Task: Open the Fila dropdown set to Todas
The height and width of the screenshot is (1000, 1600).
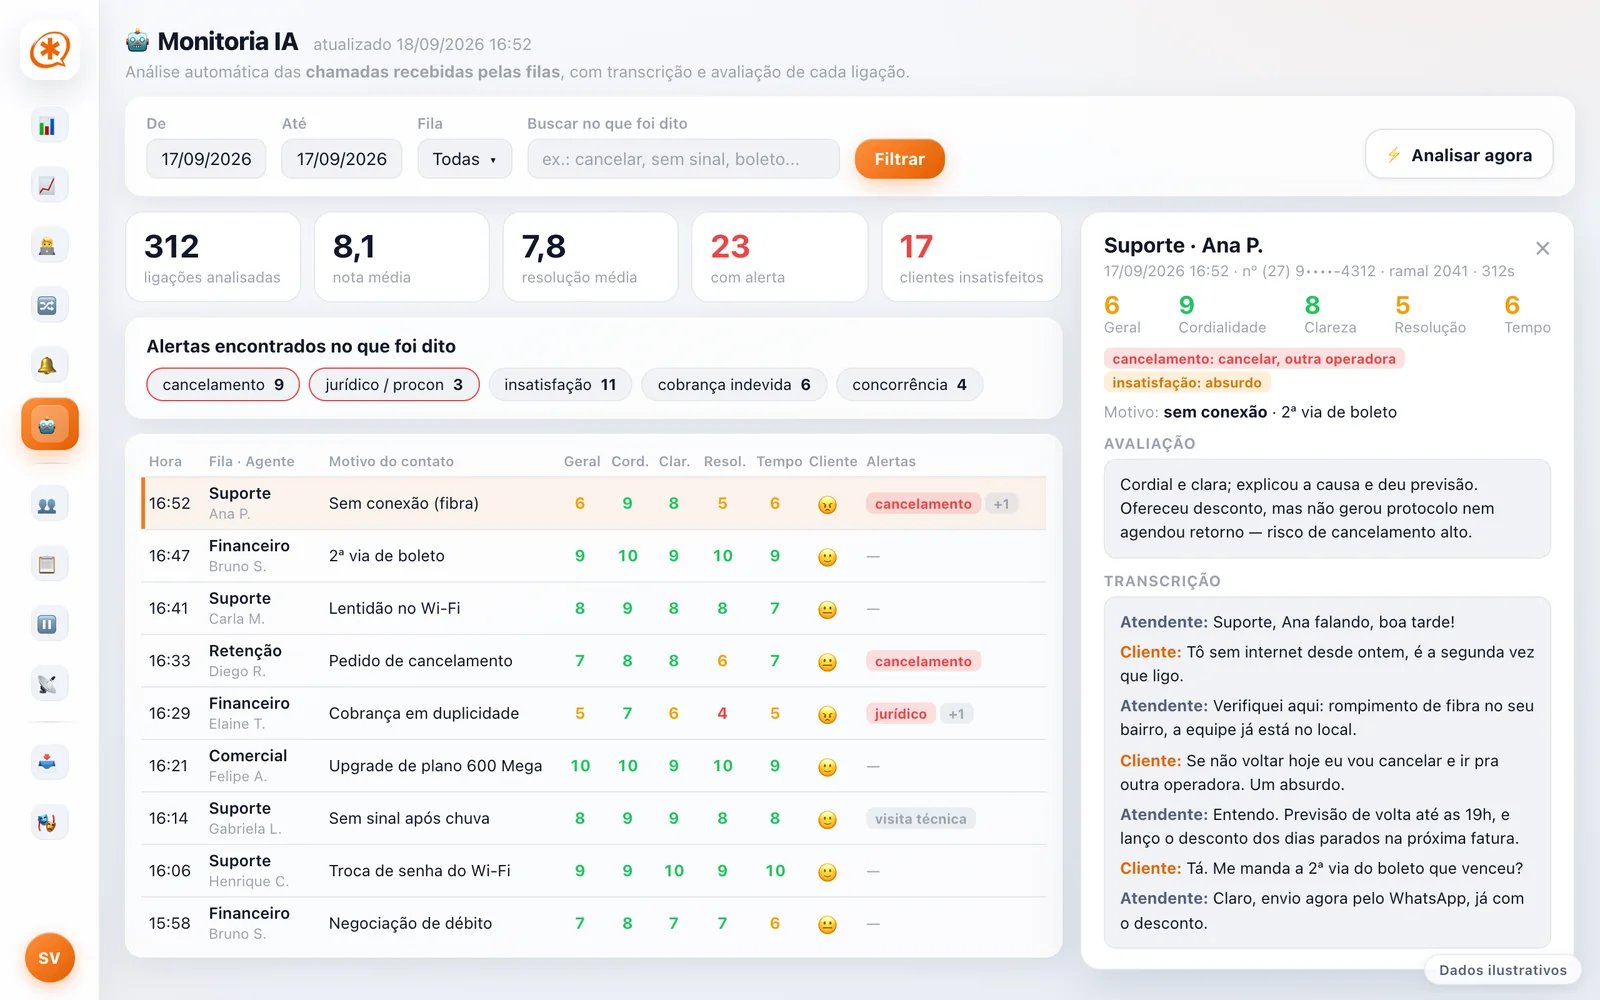Action: (465, 159)
